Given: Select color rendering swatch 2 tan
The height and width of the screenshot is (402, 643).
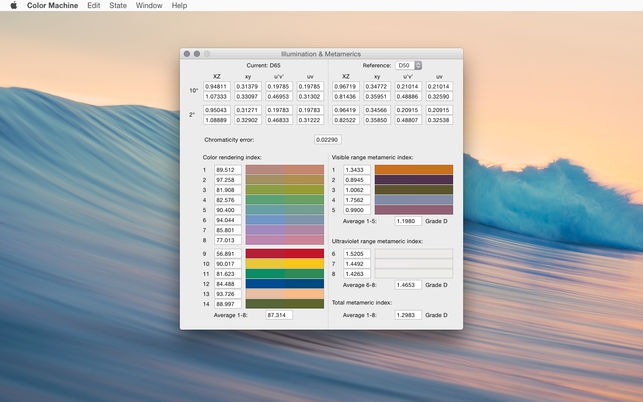Looking at the screenshot, I should [285, 180].
